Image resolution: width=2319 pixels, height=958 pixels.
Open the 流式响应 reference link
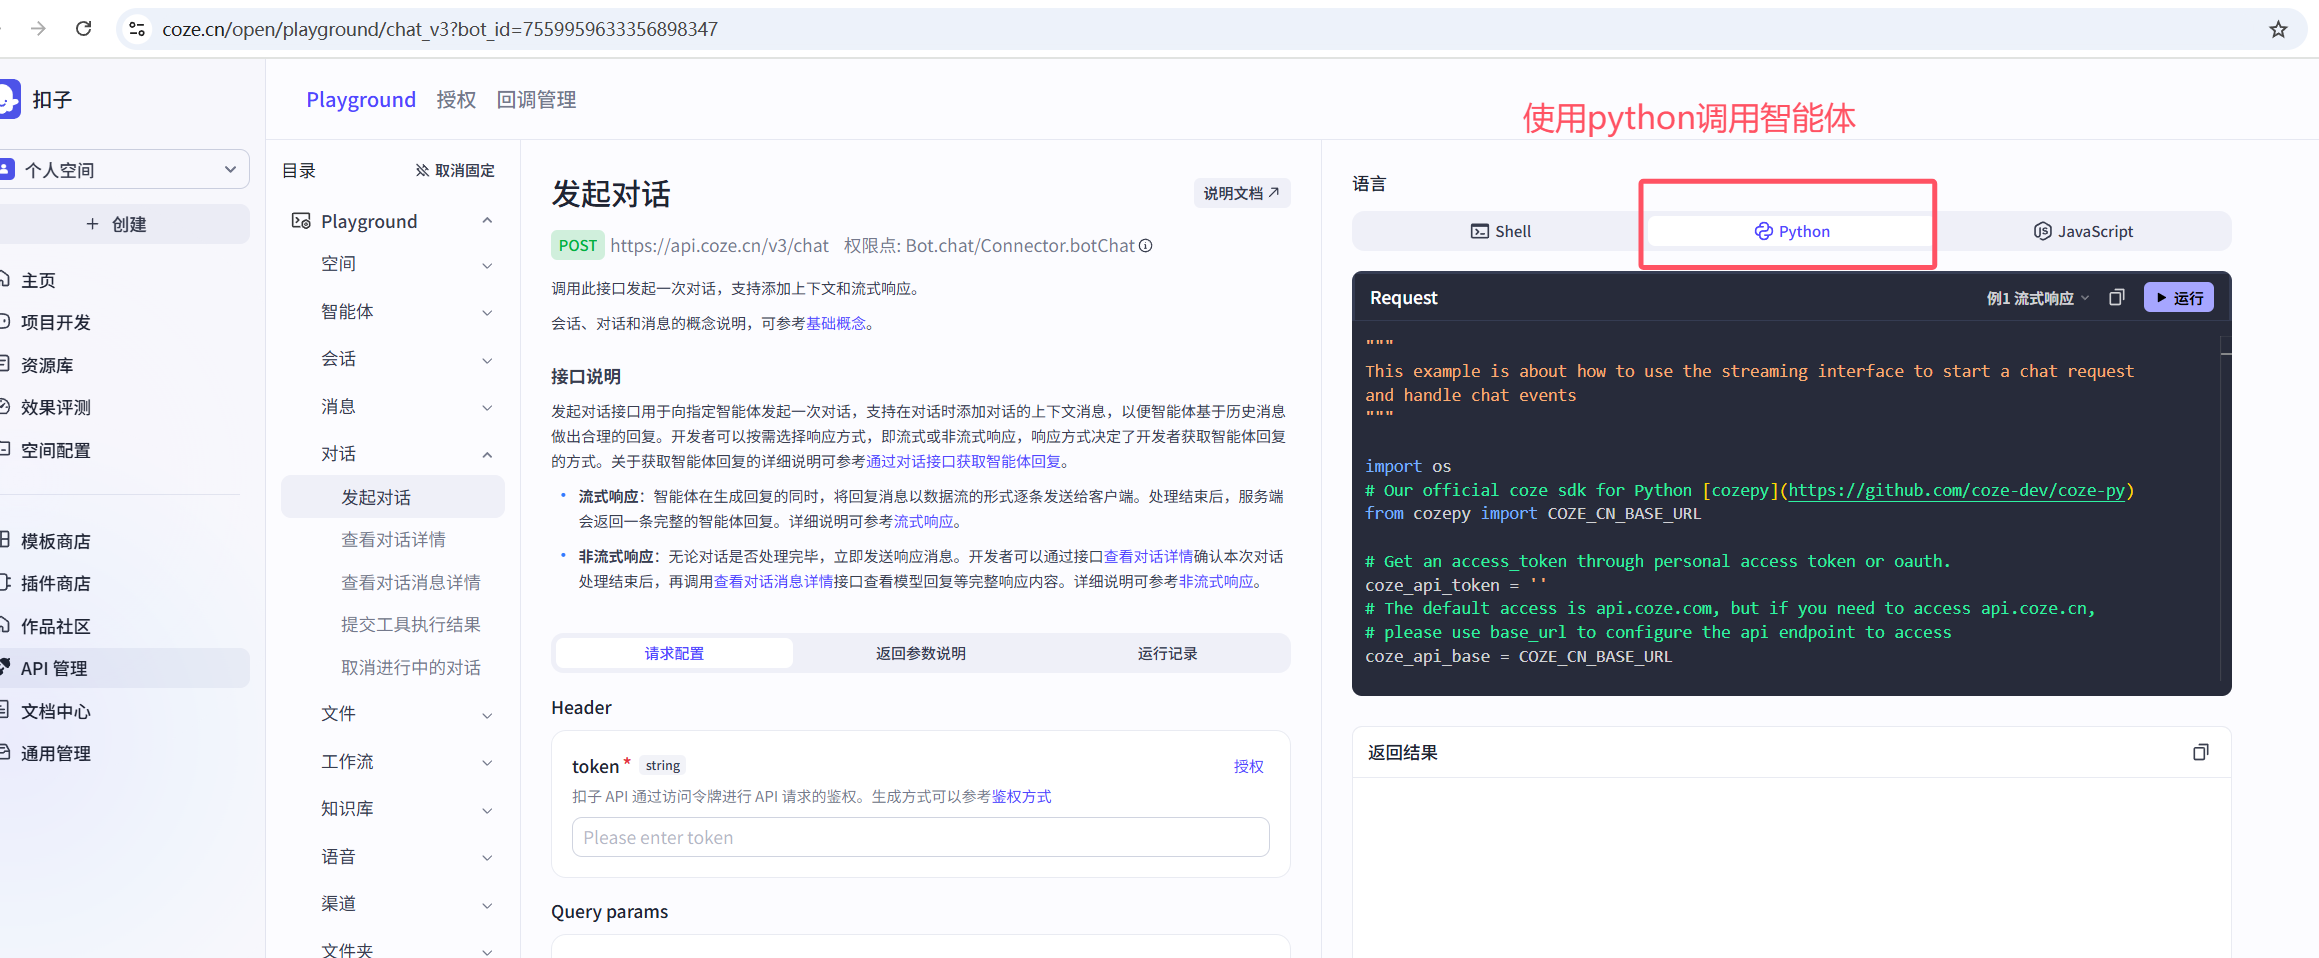pos(923,522)
